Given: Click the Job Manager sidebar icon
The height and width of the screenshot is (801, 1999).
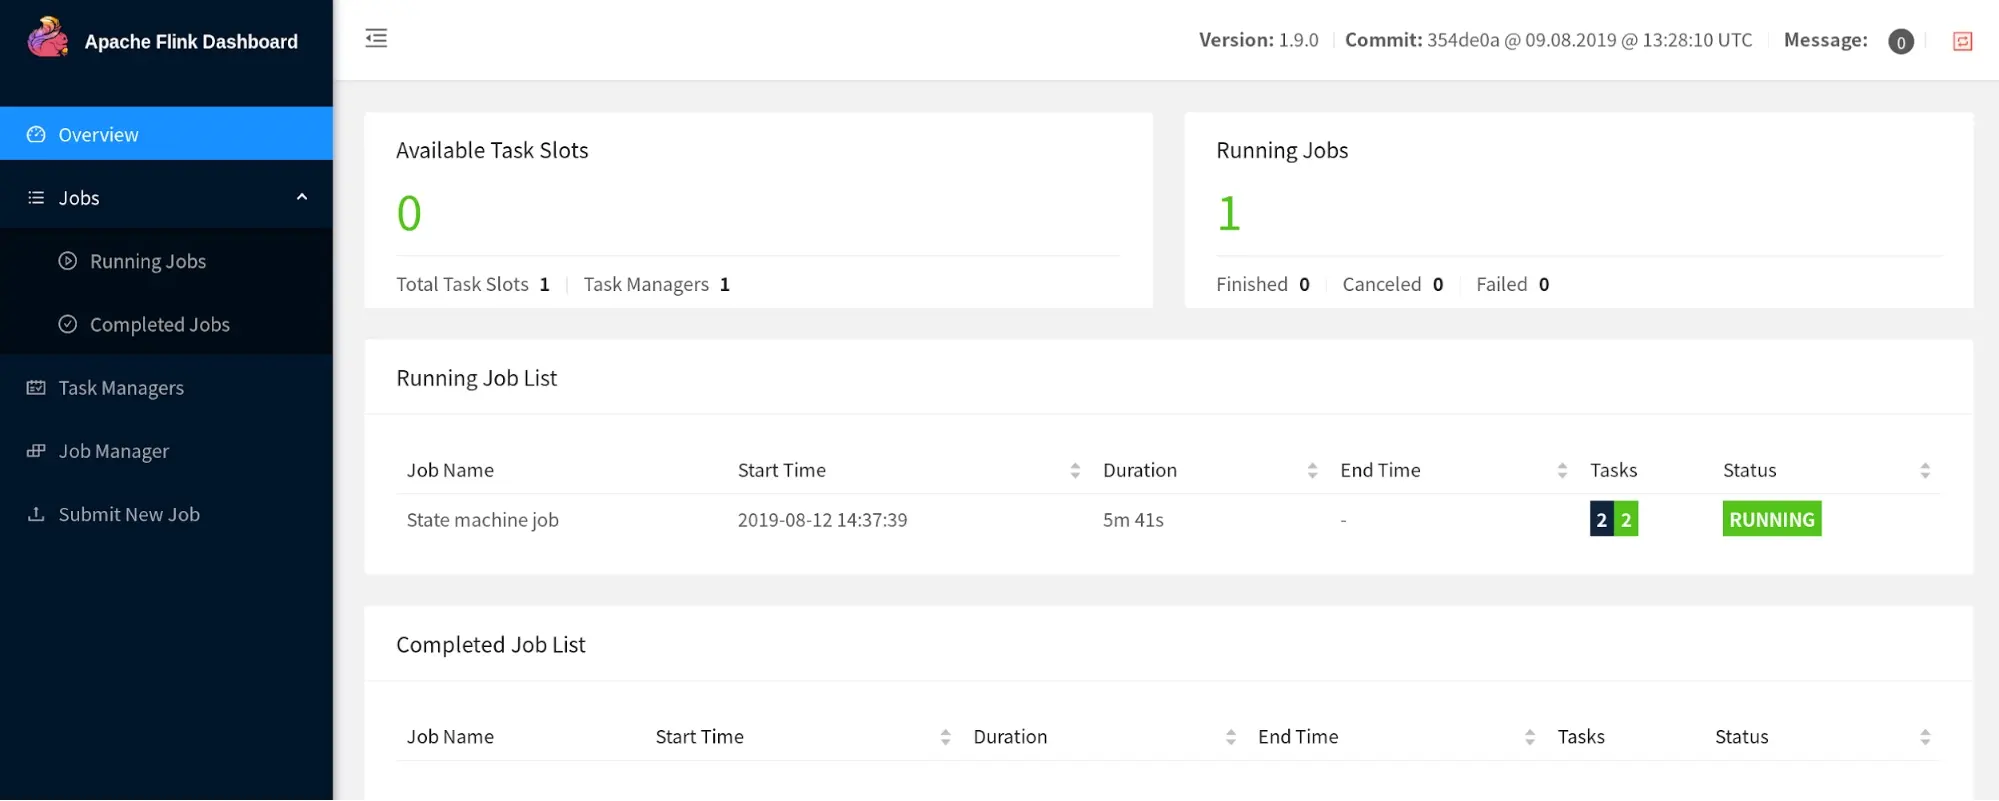Looking at the screenshot, I should (36, 451).
